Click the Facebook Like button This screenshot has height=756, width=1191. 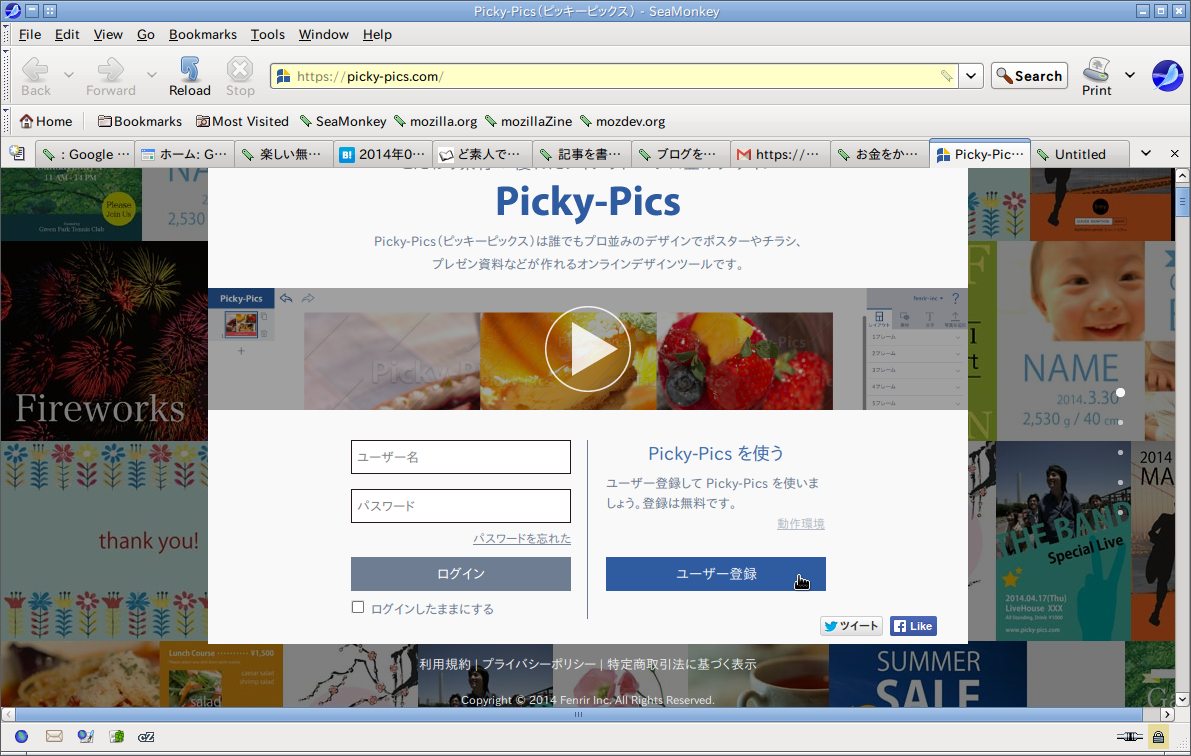click(913, 626)
